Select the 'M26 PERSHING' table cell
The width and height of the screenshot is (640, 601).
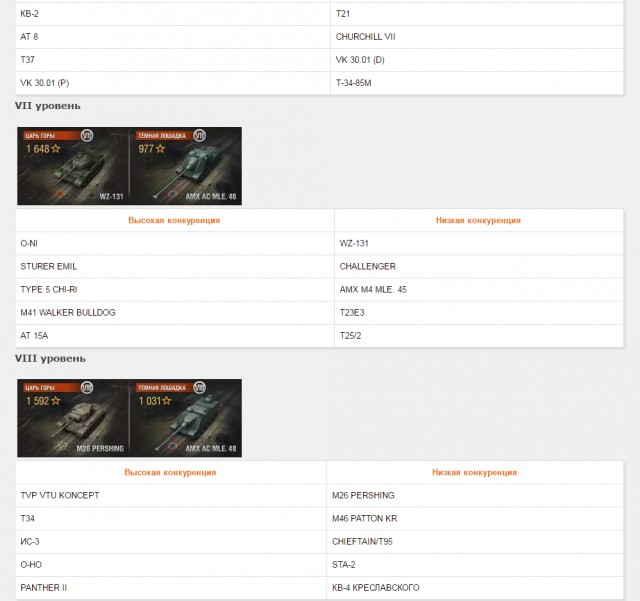point(475,496)
